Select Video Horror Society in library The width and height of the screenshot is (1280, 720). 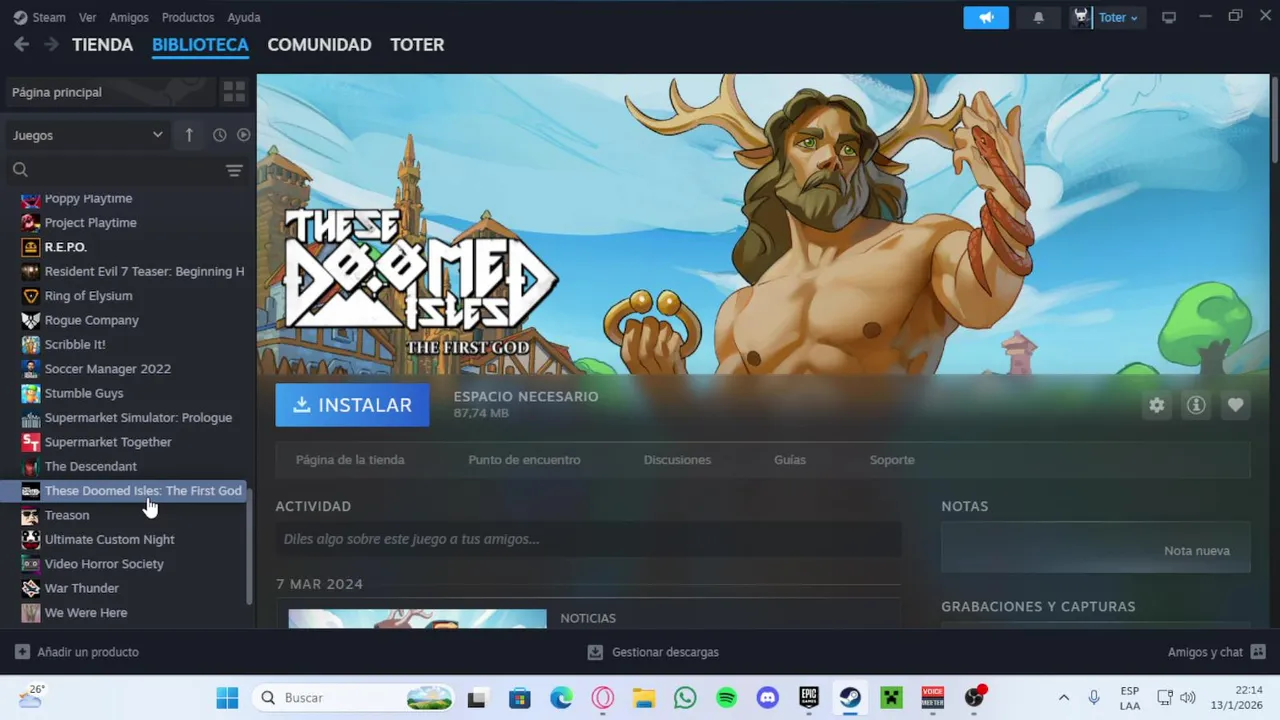(104, 564)
